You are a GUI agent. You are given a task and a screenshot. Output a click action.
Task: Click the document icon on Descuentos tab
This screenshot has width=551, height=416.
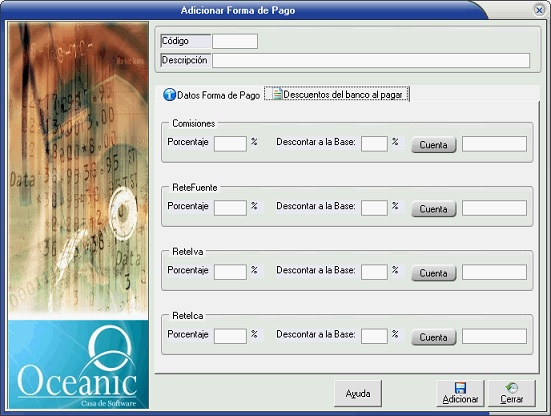click(278, 94)
